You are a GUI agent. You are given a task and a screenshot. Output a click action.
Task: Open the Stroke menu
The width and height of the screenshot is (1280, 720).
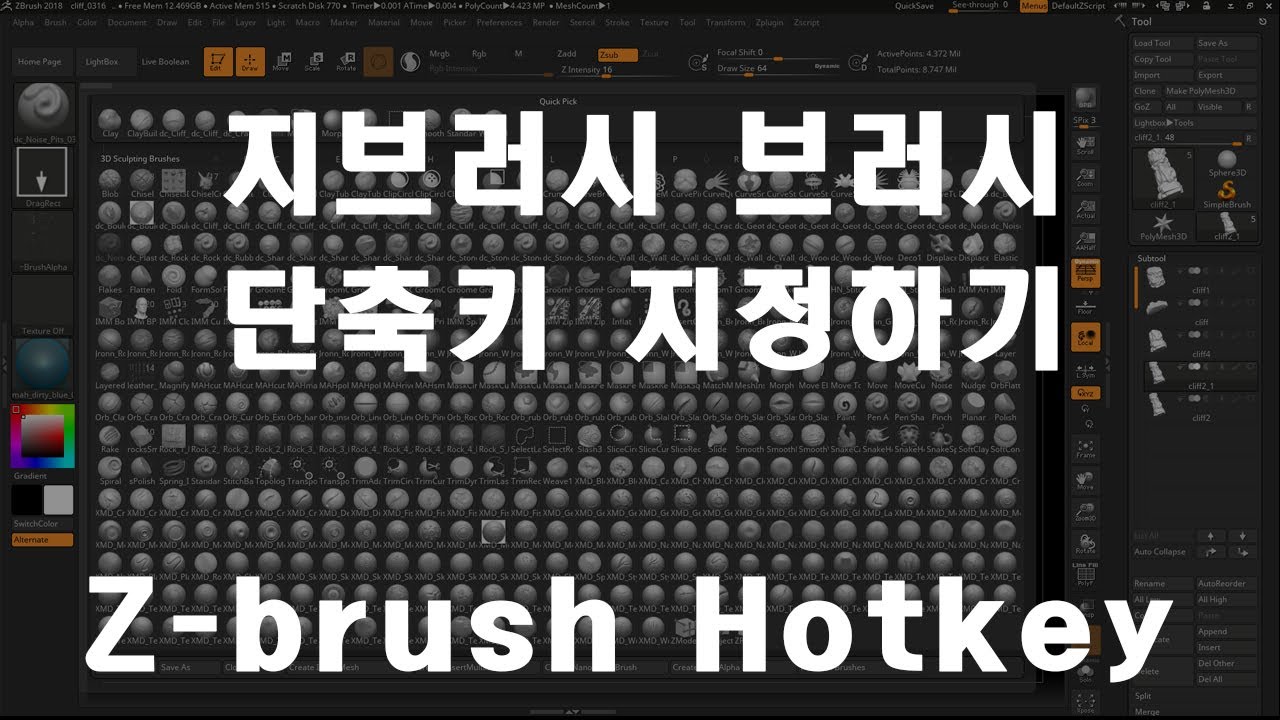tap(618, 22)
